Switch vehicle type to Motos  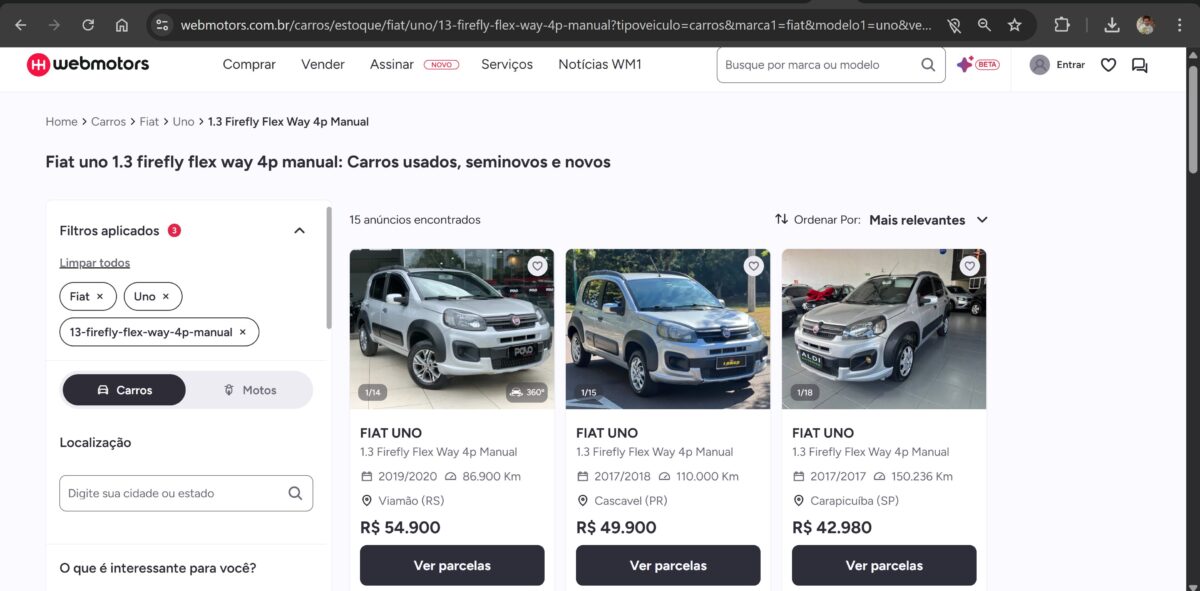[x=250, y=390]
